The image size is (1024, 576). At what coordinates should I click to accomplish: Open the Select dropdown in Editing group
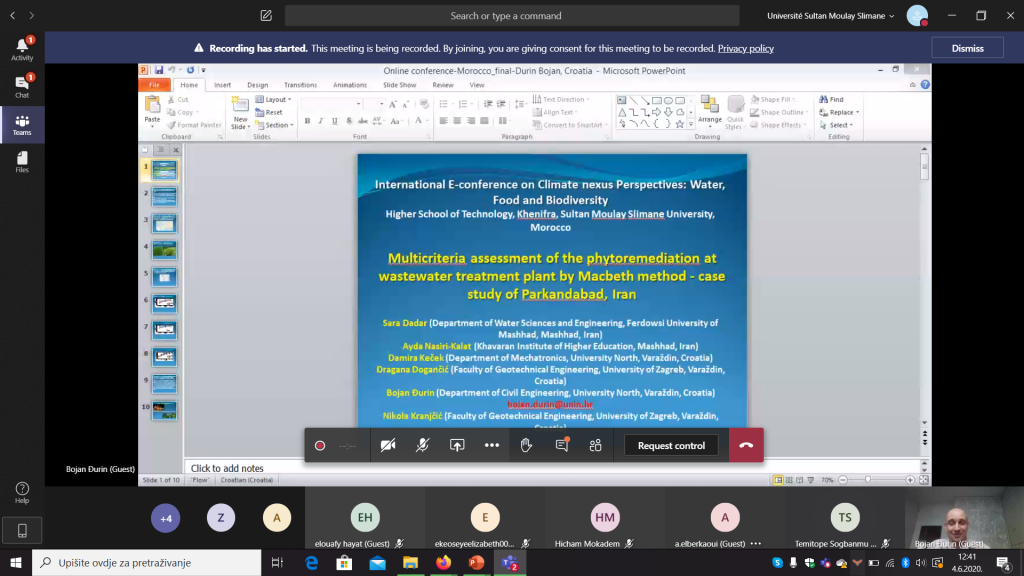click(837, 125)
